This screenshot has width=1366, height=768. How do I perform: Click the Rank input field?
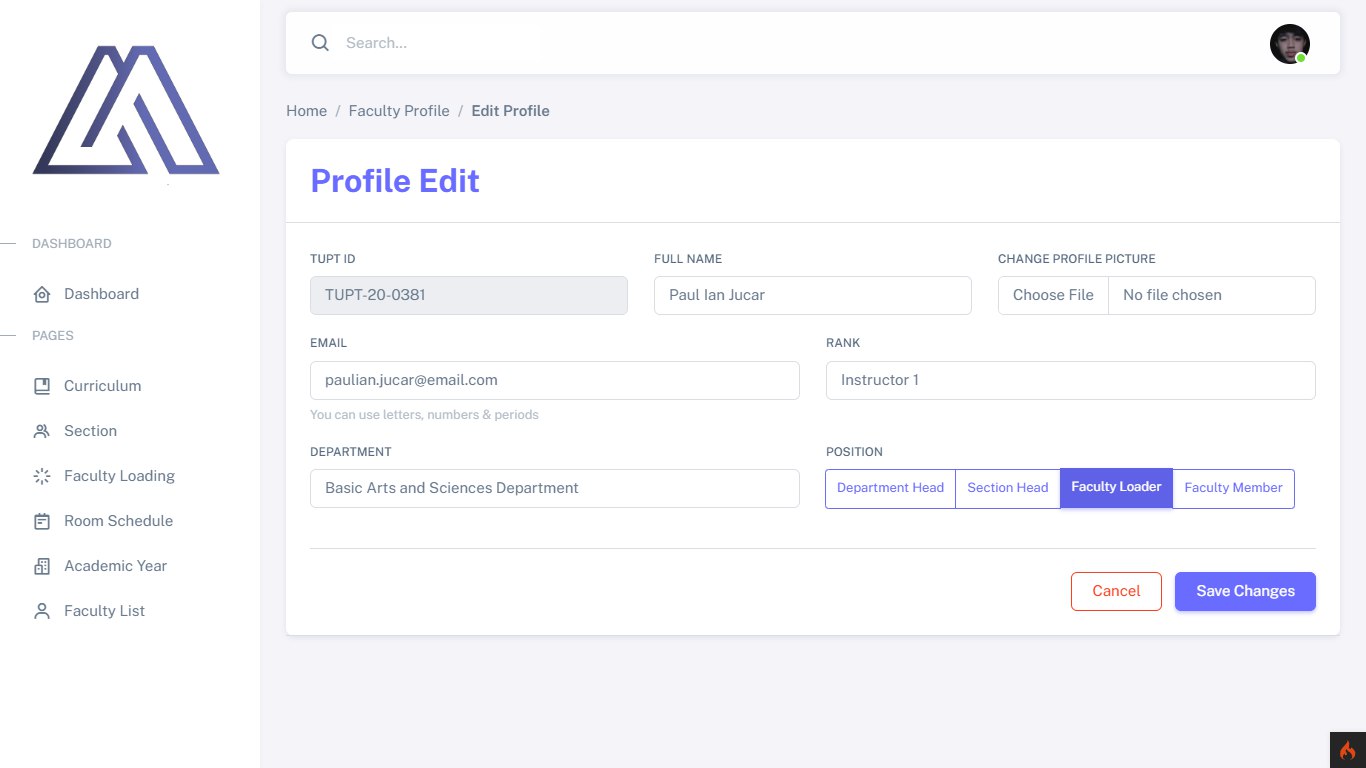1071,380
